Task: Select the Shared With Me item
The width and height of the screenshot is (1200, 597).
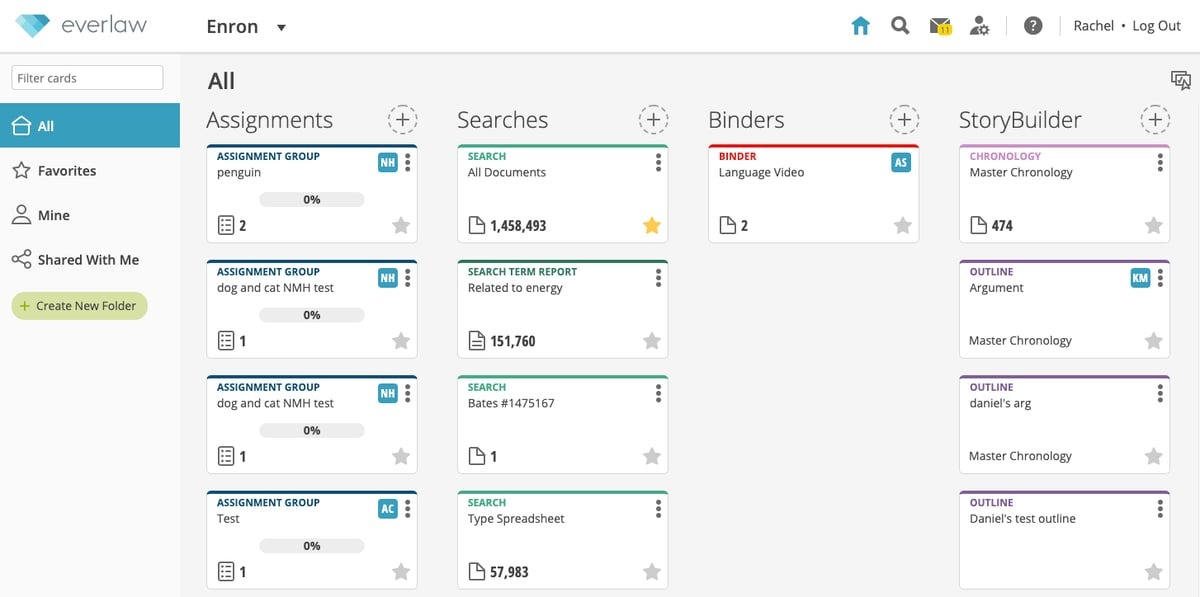Action: coord(90,259)
